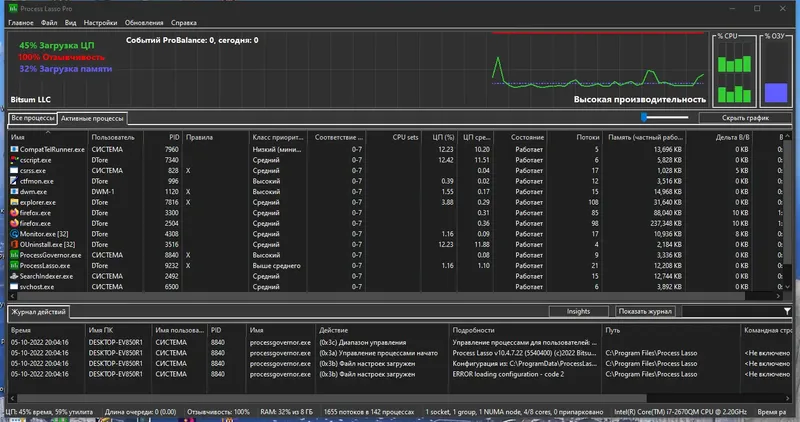Click the Показать журнал button

(645, 311)
